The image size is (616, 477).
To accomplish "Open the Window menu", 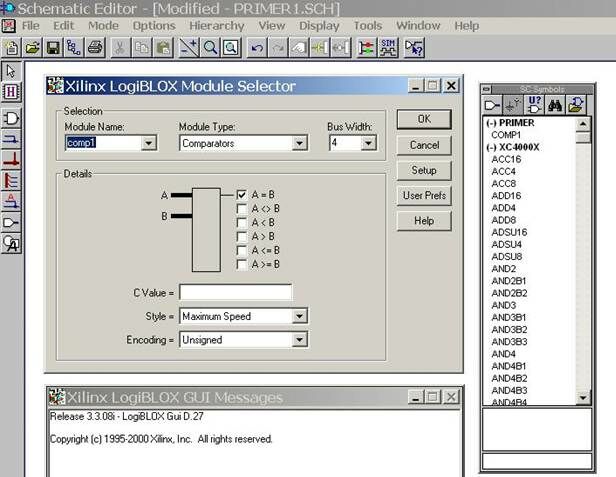I will click(418, 26).
